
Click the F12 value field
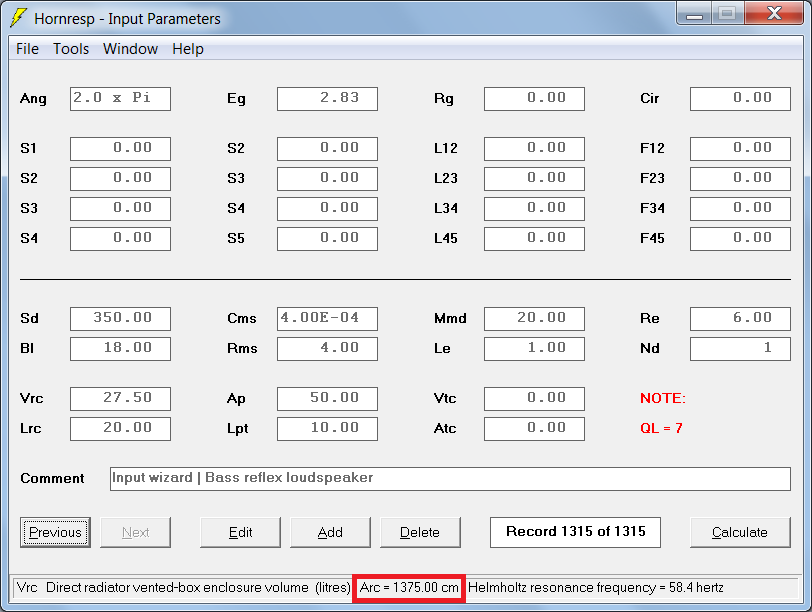pyautogui.click(x=741, y=149)
